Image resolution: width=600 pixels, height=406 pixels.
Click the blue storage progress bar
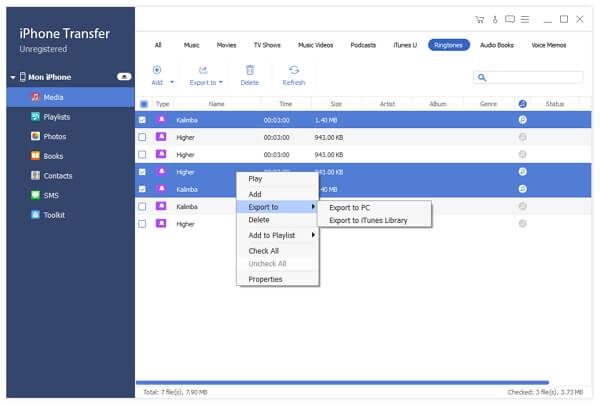click(x=342, y=382)
